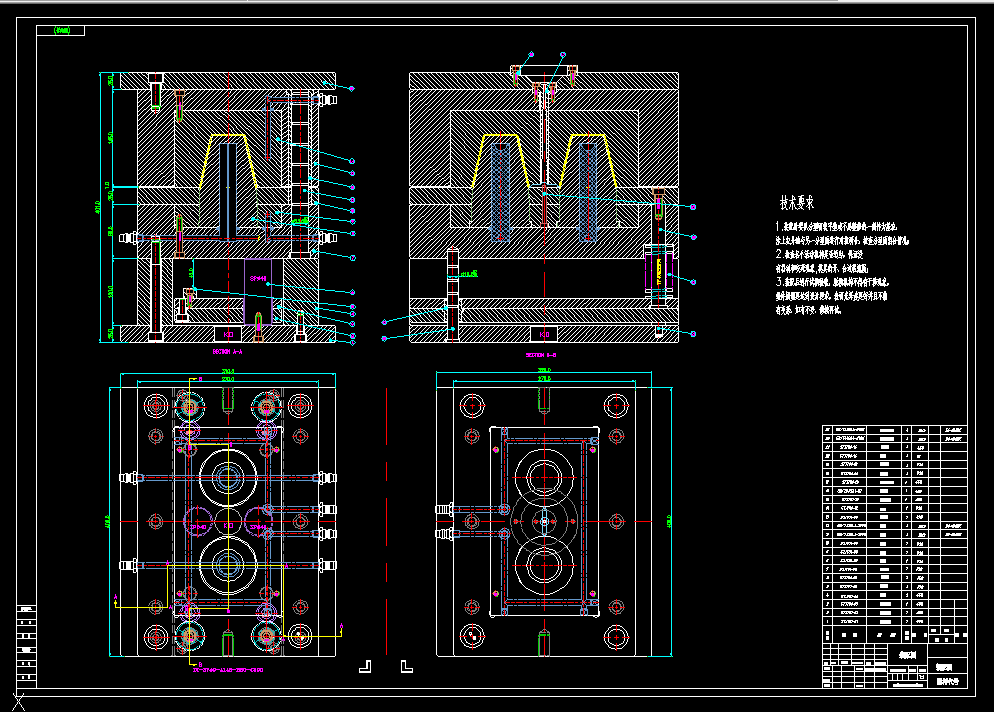994x712 pixels.
Task: Select the right corner bracket symbol below the plan views
Action: pos(407,666)
